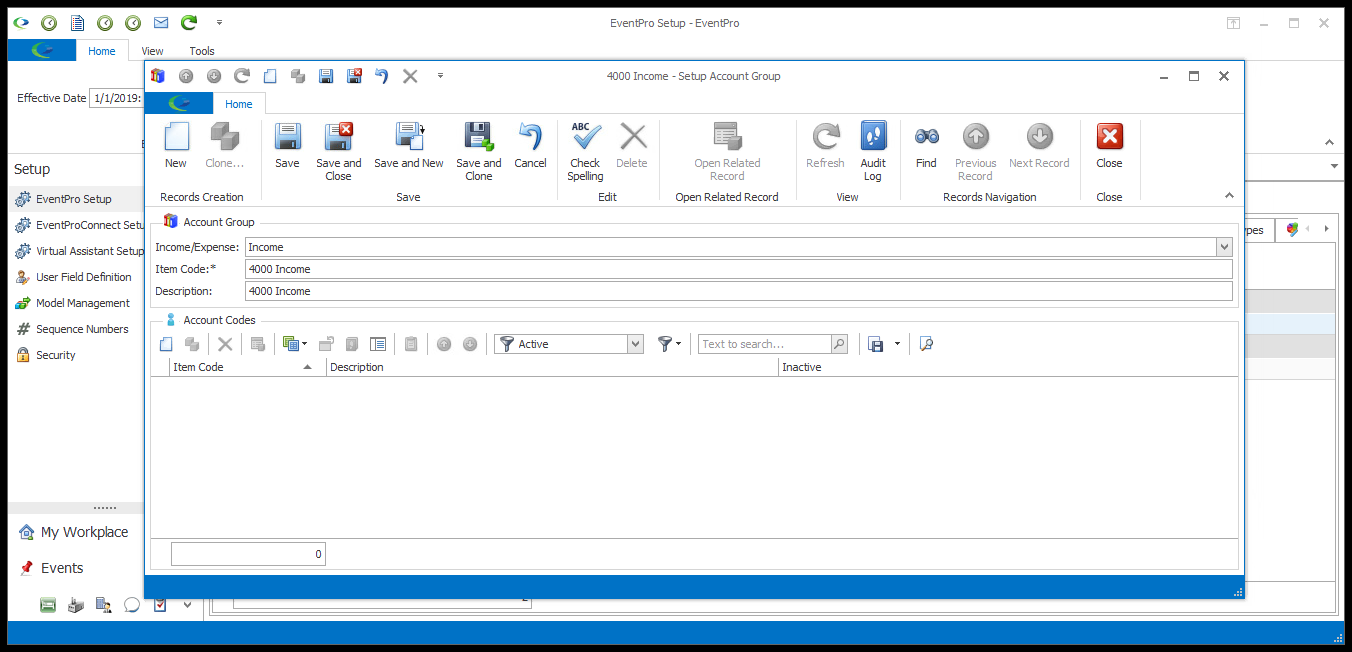The image size is (1352, 652).
Task: Click the search magnifier beside Text to search box
Action: 839,344
